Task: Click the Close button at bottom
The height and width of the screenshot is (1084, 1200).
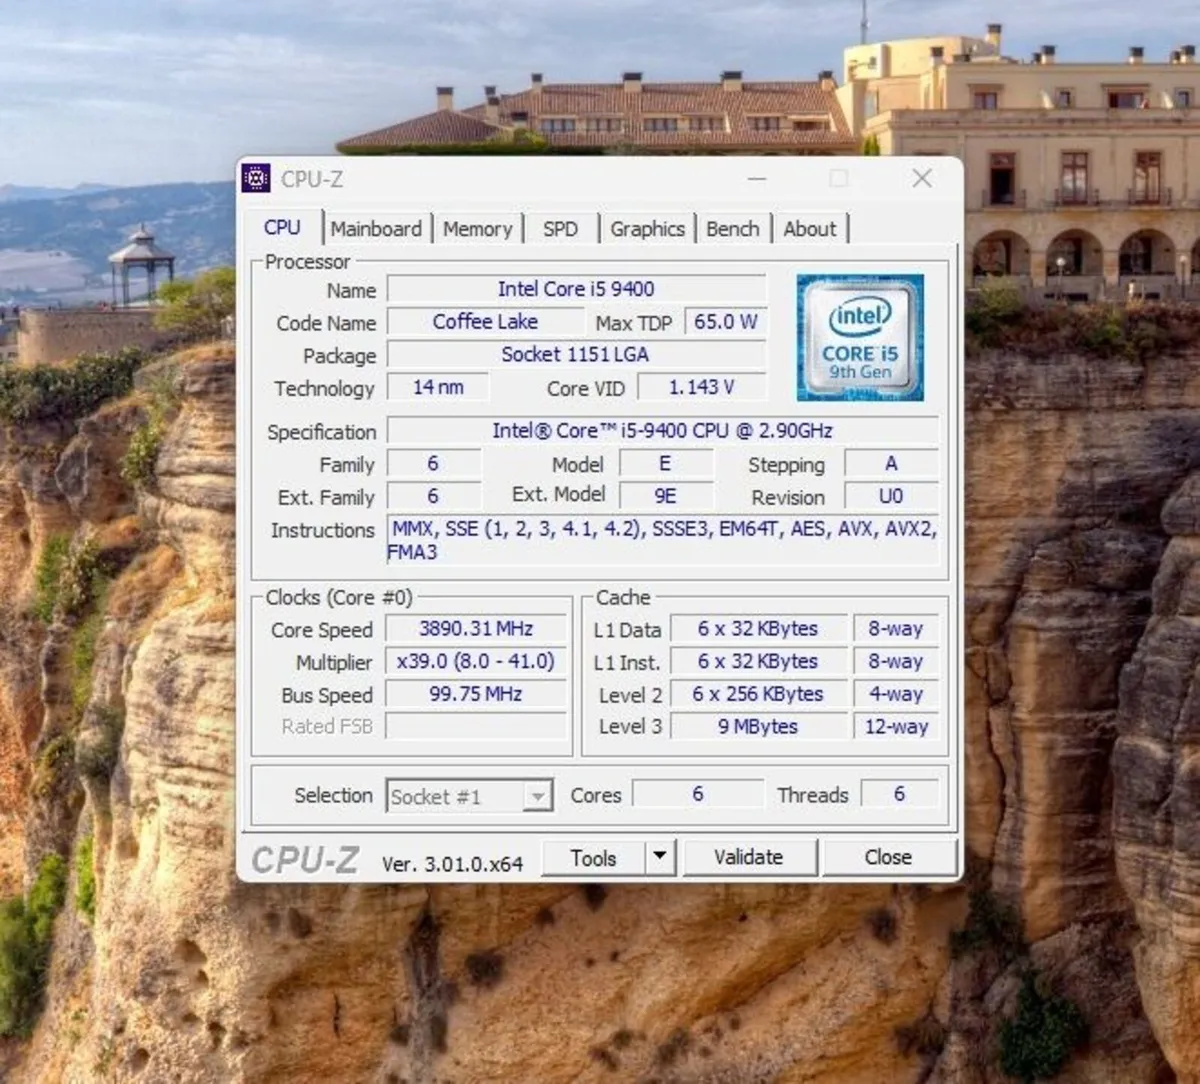Action: click(x=888, y=857)
